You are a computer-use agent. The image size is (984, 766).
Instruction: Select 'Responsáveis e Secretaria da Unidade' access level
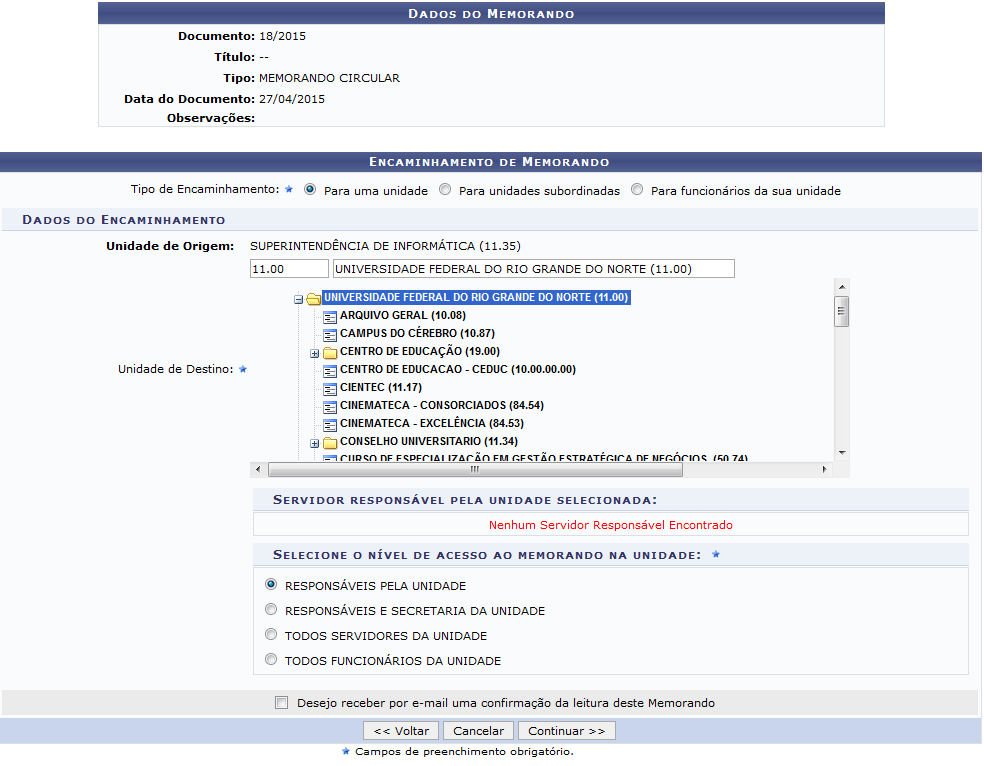coord(271,609)
